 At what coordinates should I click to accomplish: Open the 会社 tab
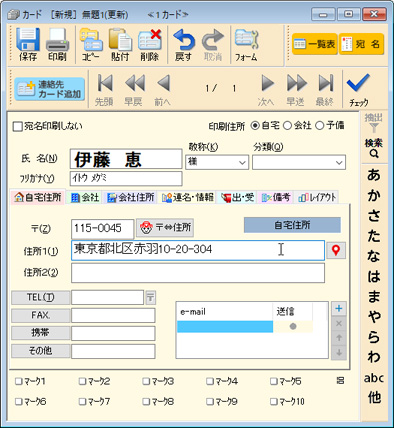coord(85,197)
